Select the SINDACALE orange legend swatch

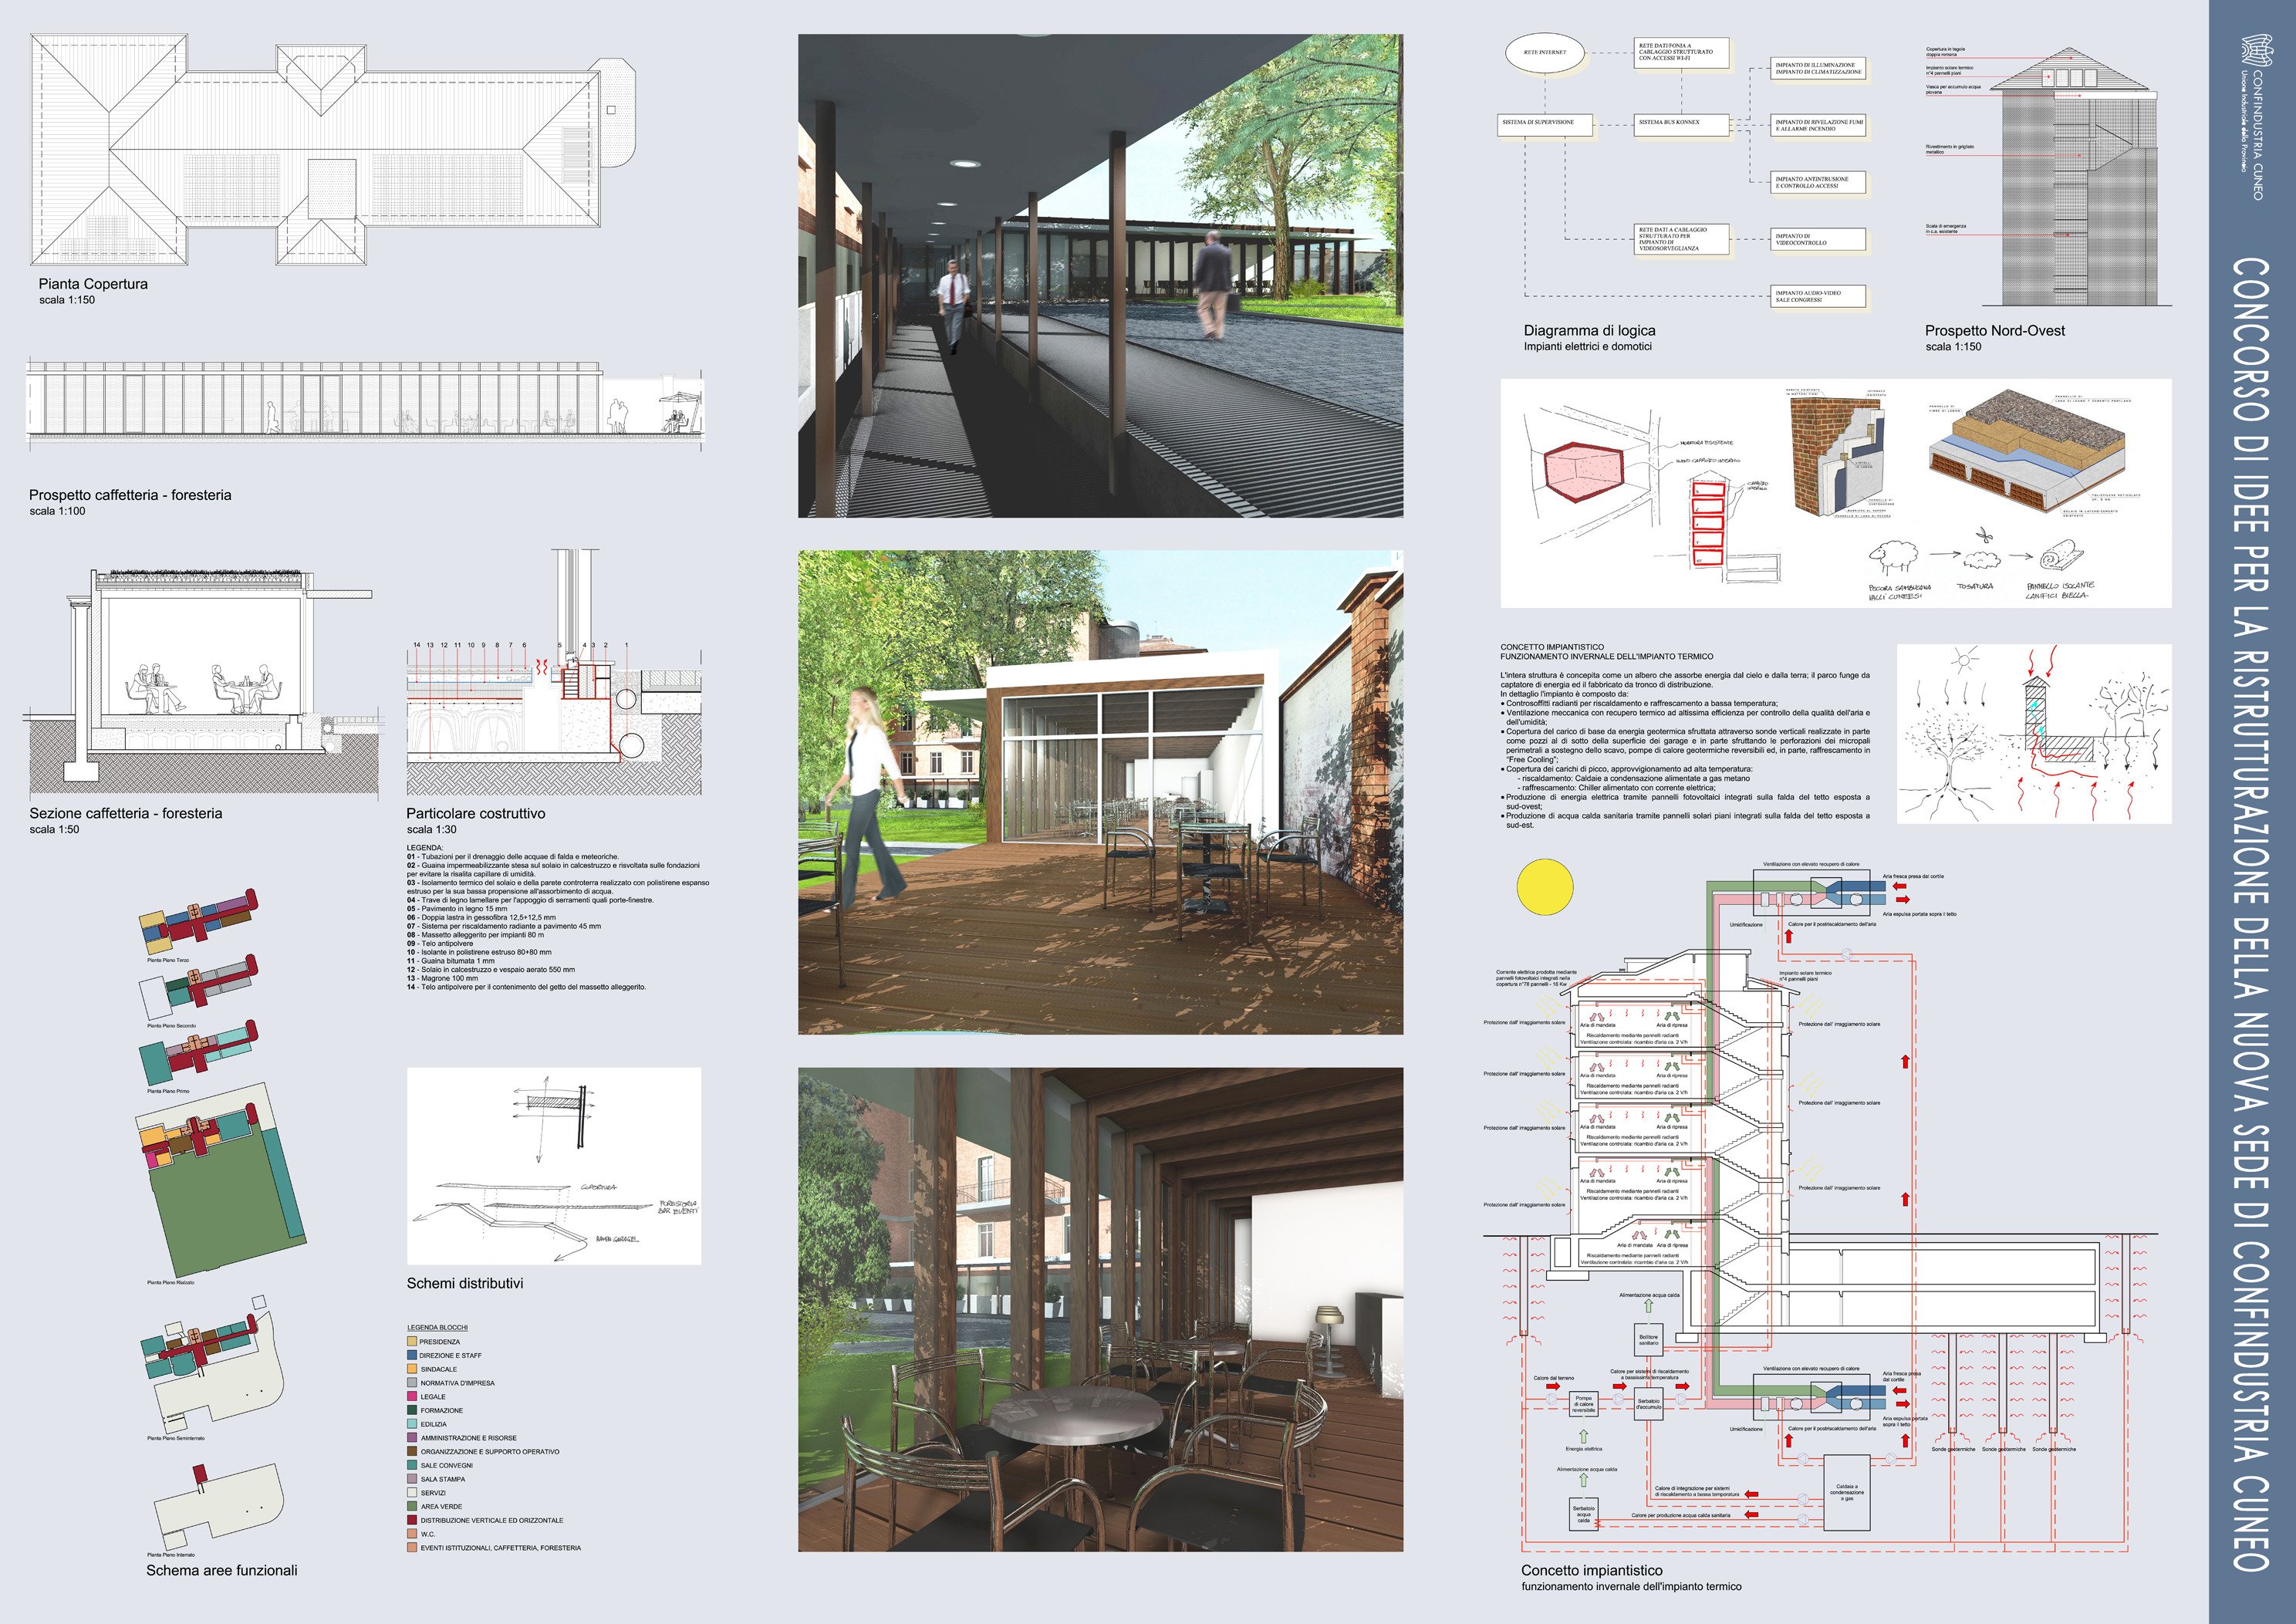tap(412, 1369)
